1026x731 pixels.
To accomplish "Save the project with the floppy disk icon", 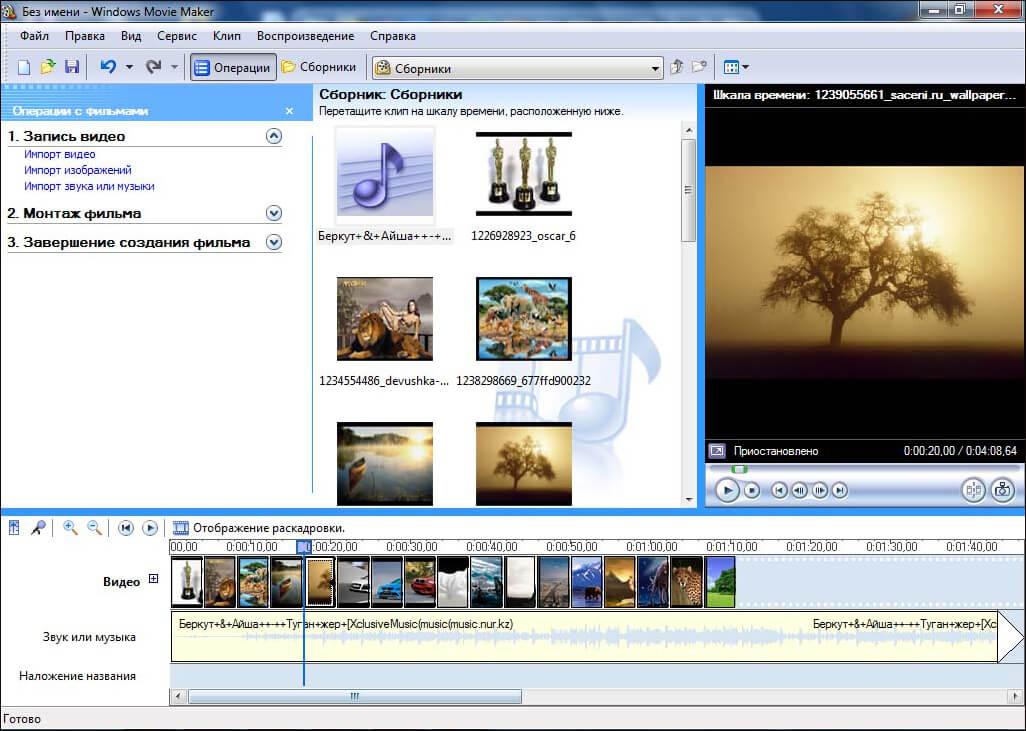I will 71,67.
